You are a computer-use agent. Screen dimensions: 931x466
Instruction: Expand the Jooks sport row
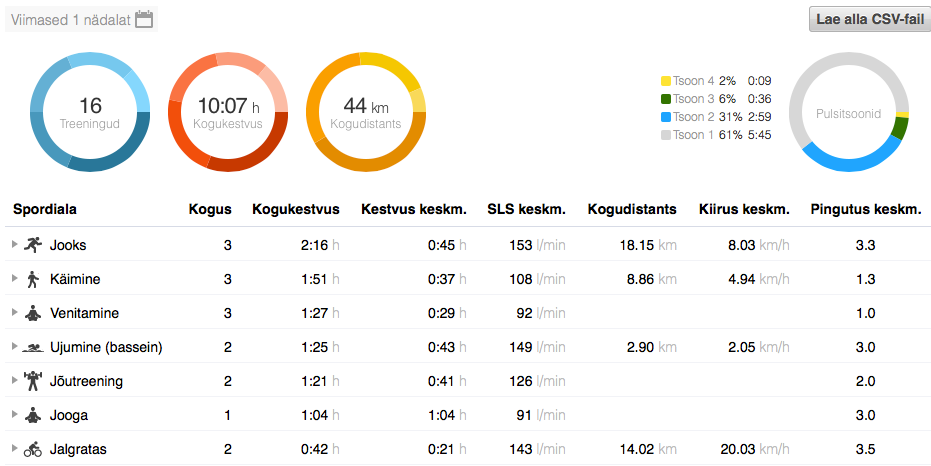click(14, 245)
